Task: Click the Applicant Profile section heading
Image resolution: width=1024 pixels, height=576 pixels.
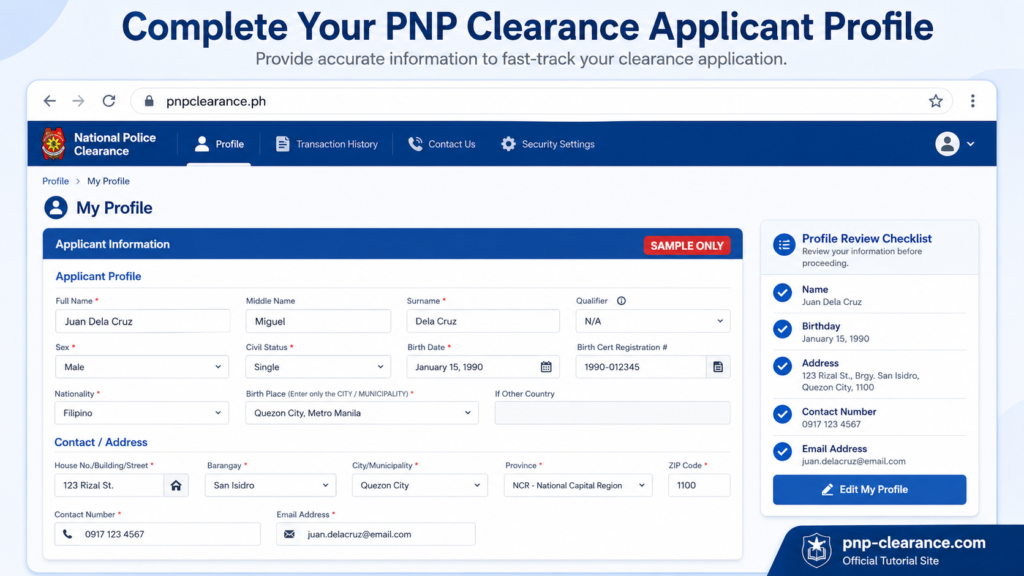Action: tap(98, 276)
